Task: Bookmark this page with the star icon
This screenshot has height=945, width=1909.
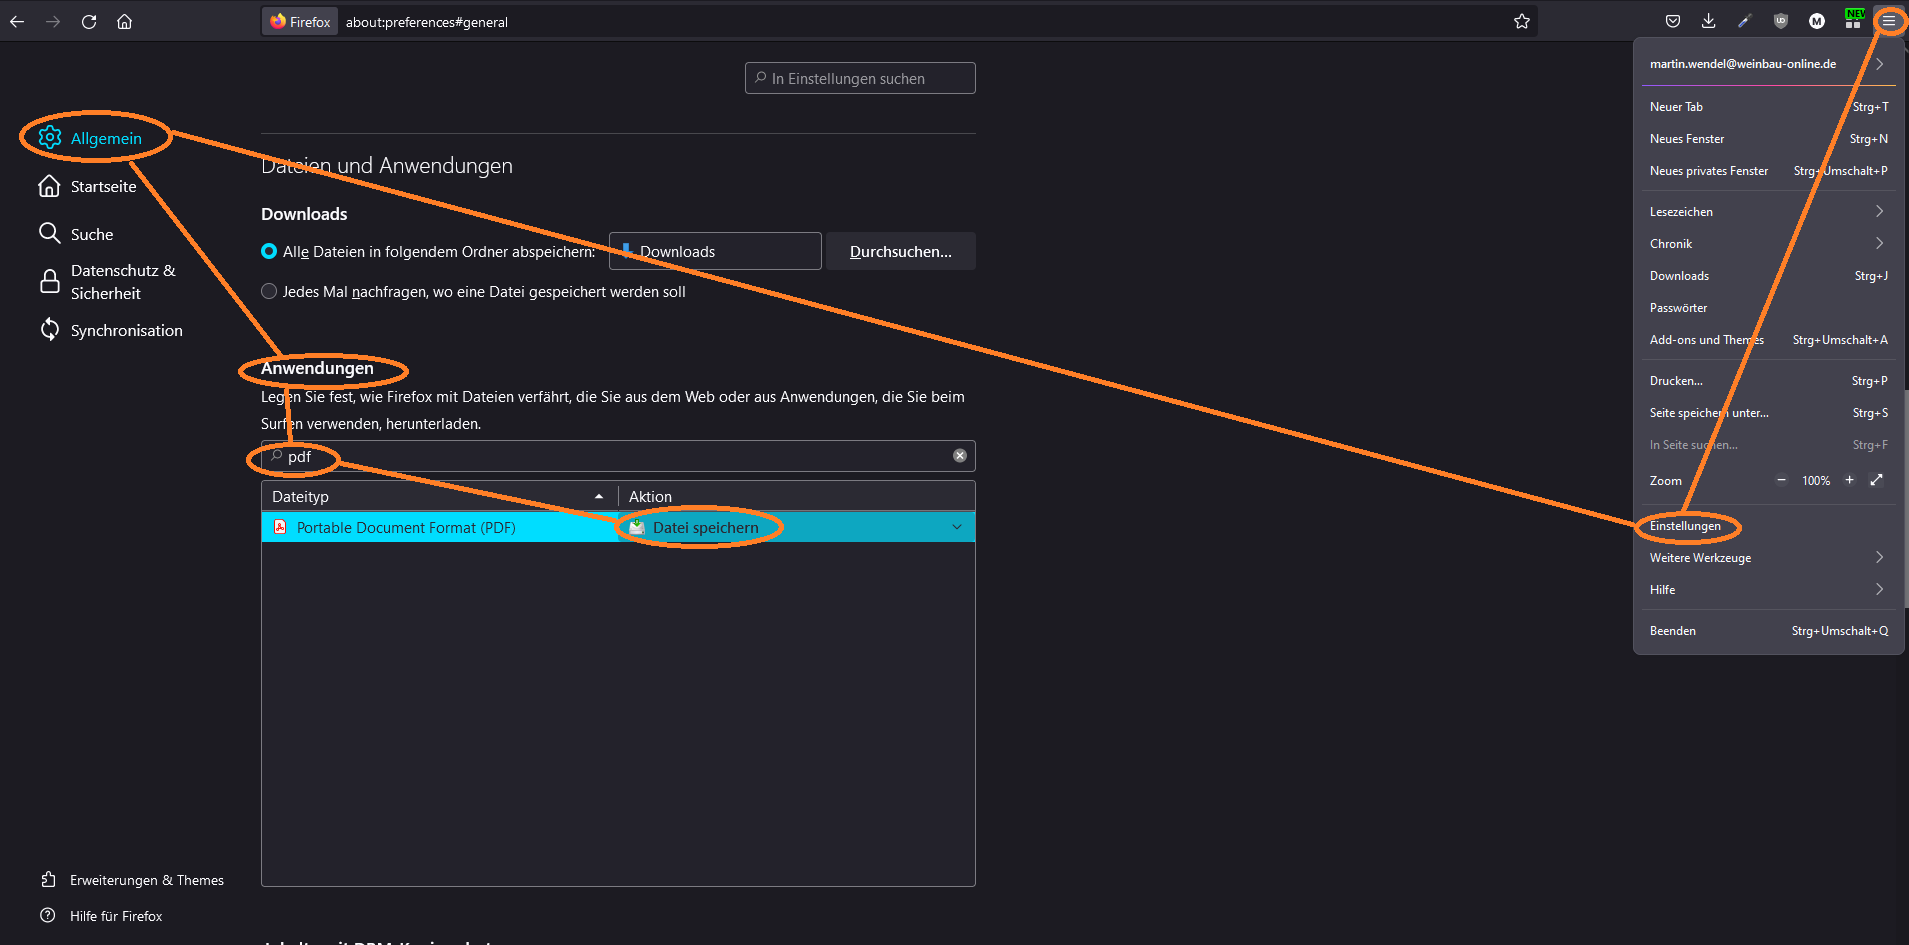Action: click(1521, 21)
